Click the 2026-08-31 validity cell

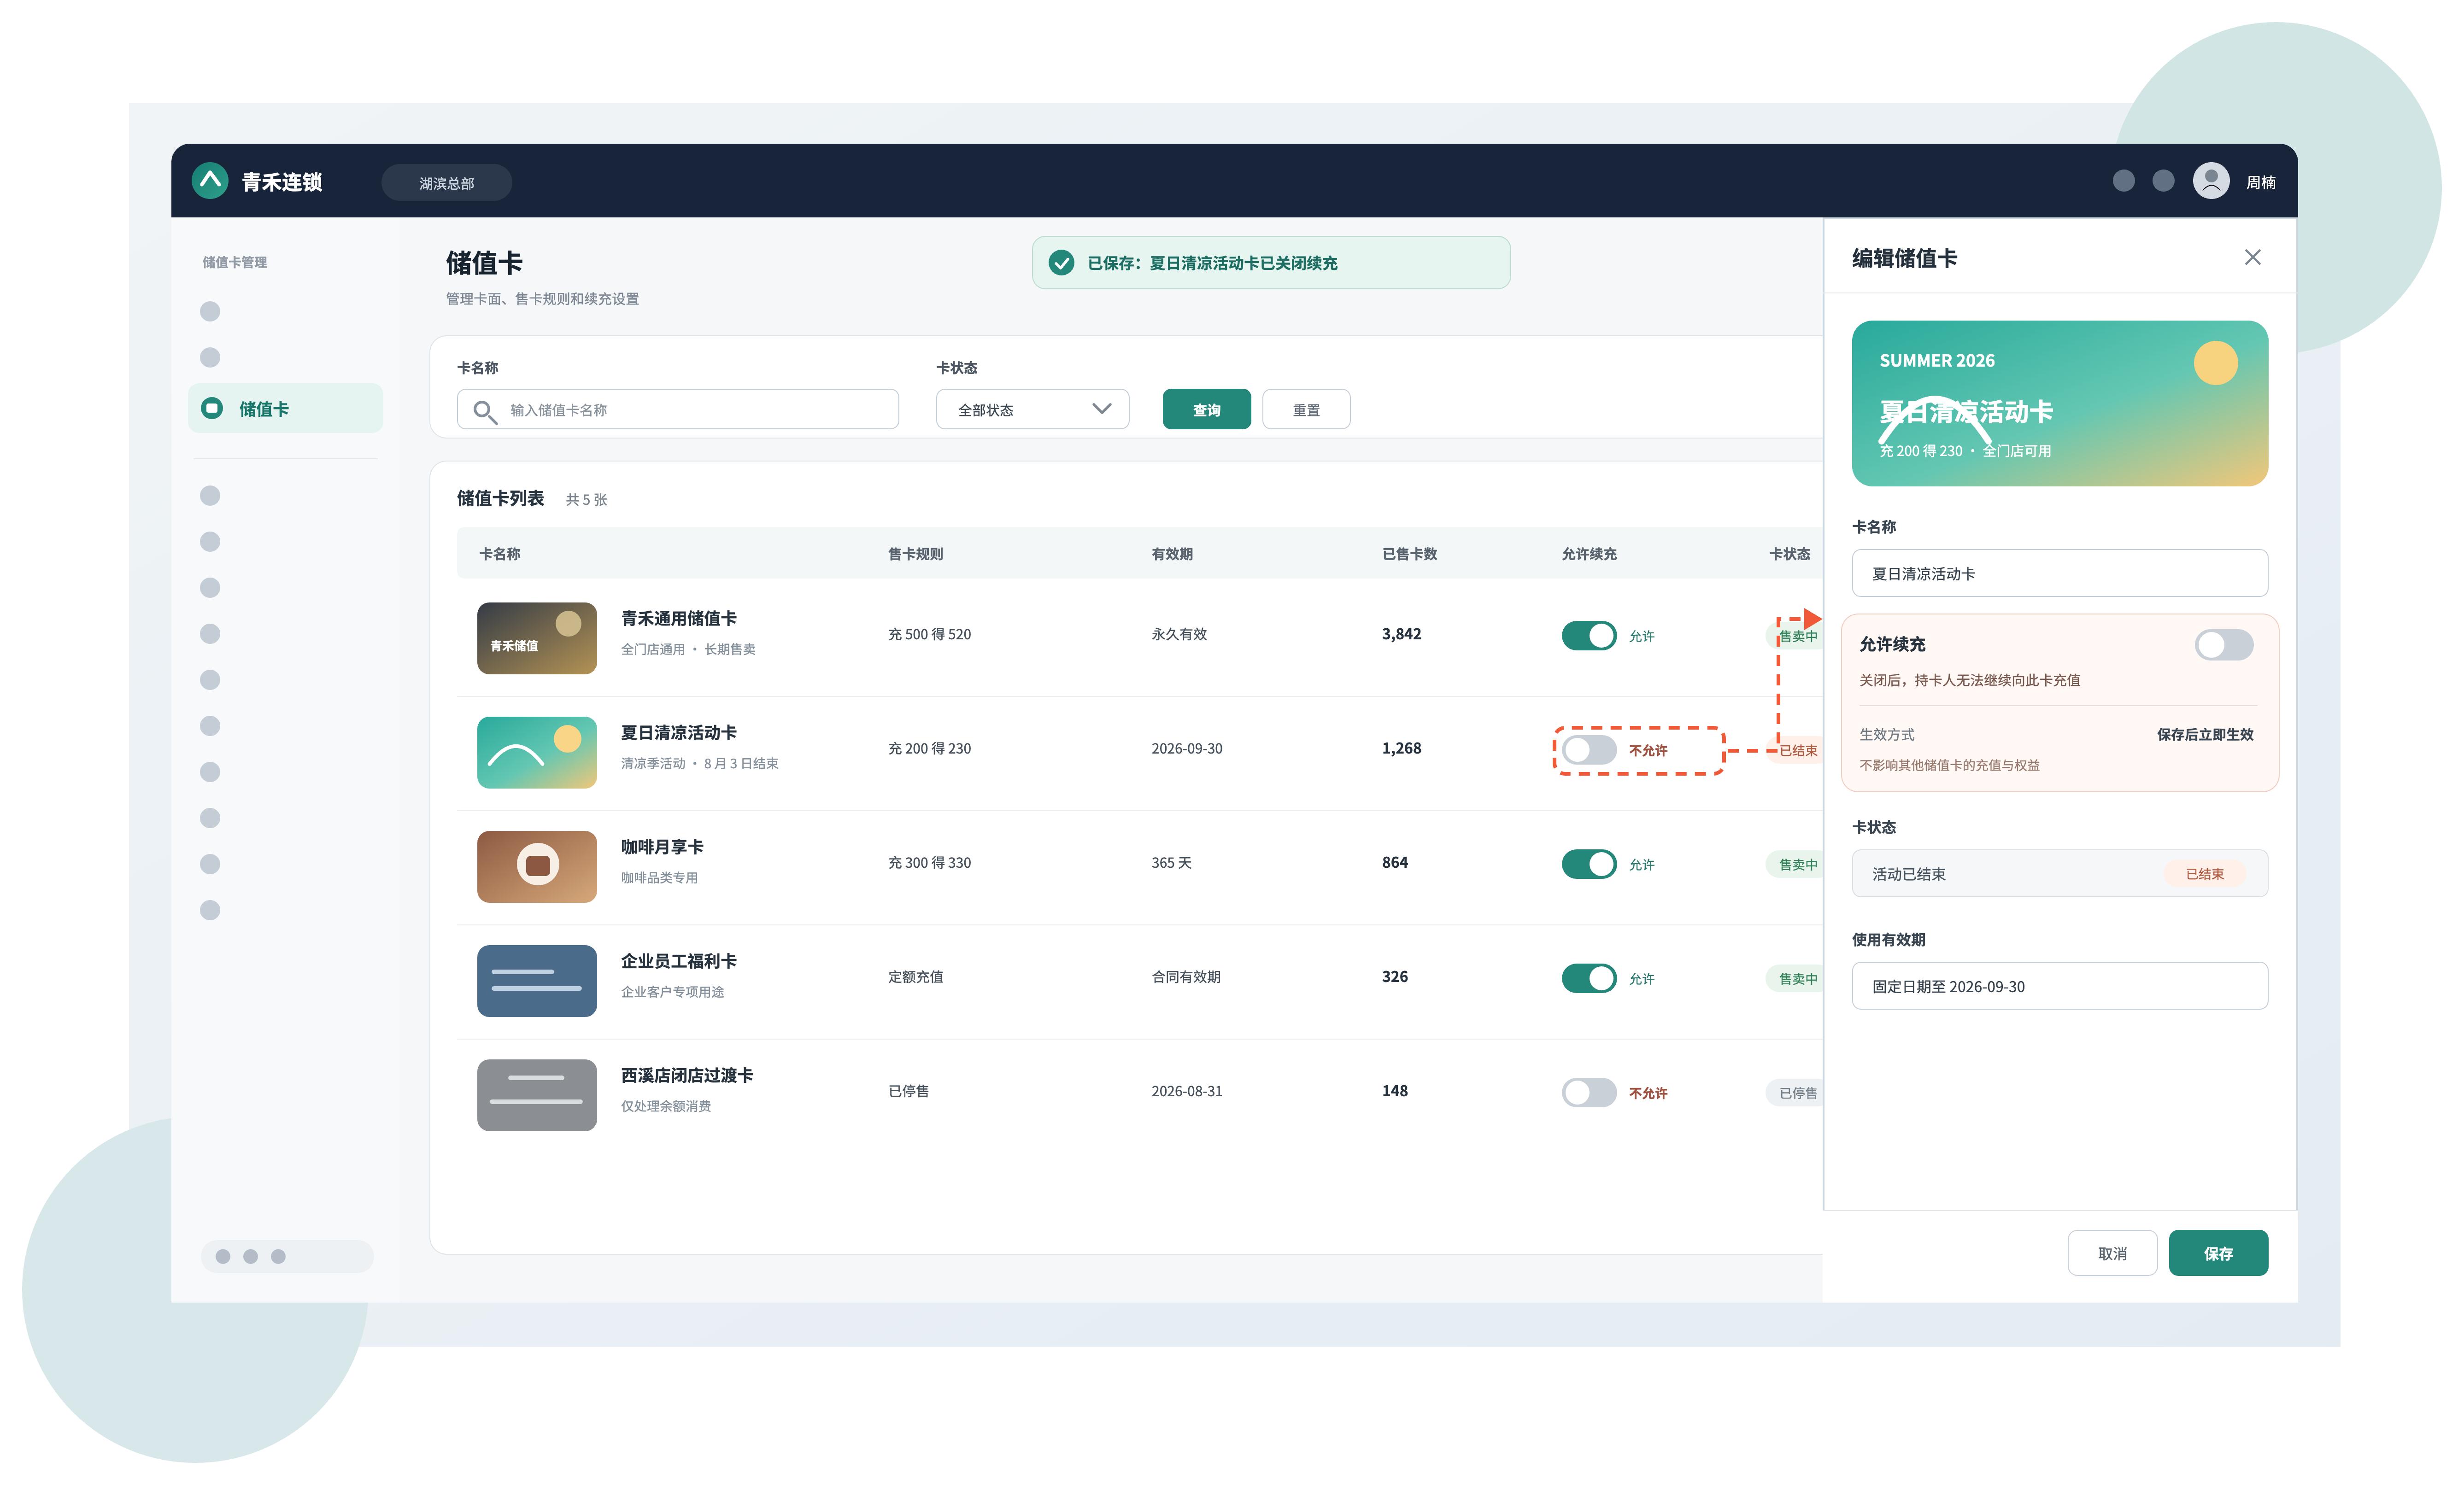tap(1186, 1091)
